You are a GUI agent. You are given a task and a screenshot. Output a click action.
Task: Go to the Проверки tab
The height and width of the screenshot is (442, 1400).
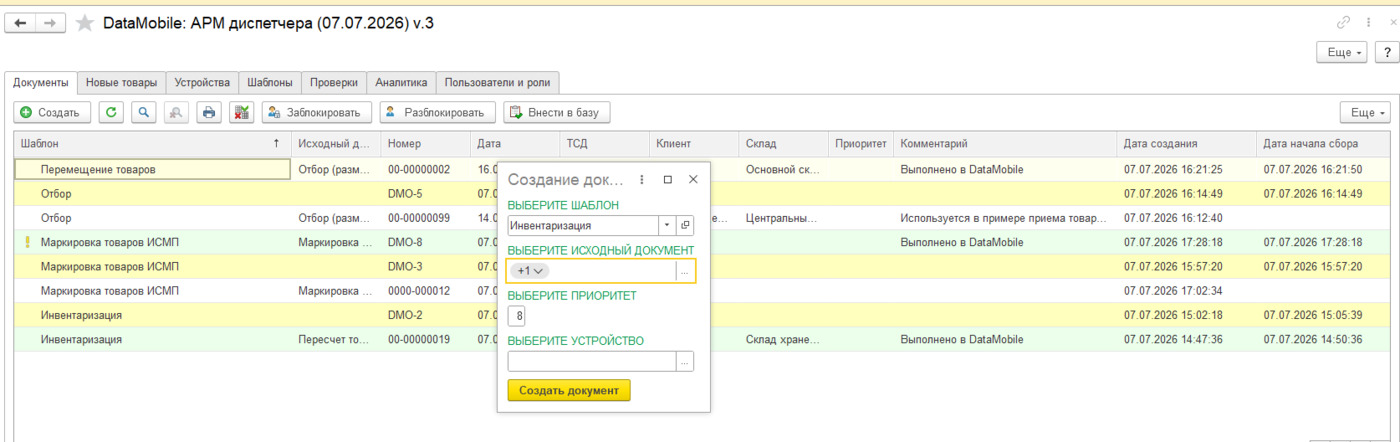[334, 83]
